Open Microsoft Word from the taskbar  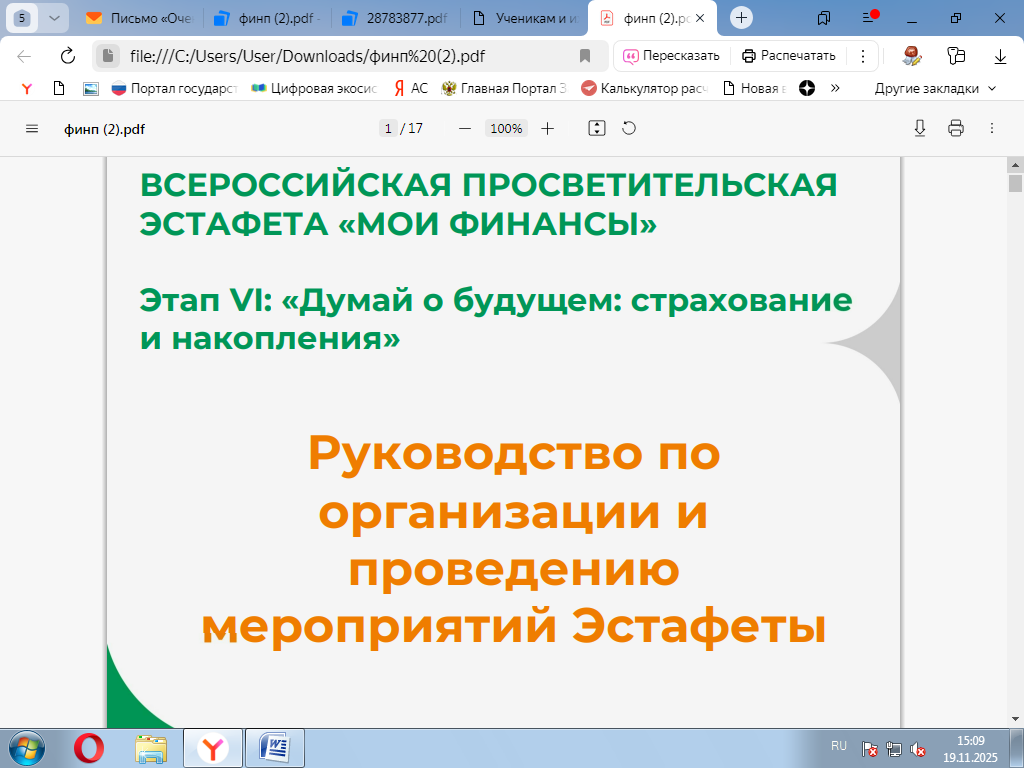274,748
